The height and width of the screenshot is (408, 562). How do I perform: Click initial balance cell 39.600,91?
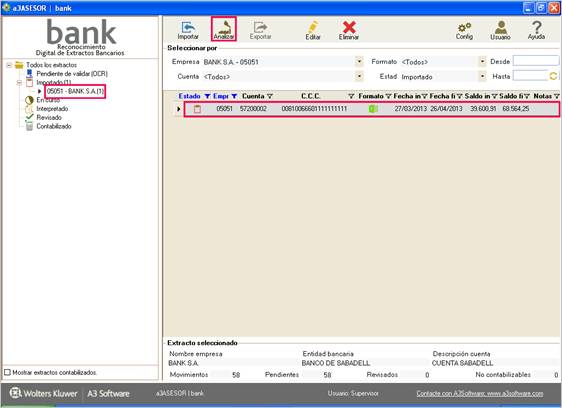point(483,109)
